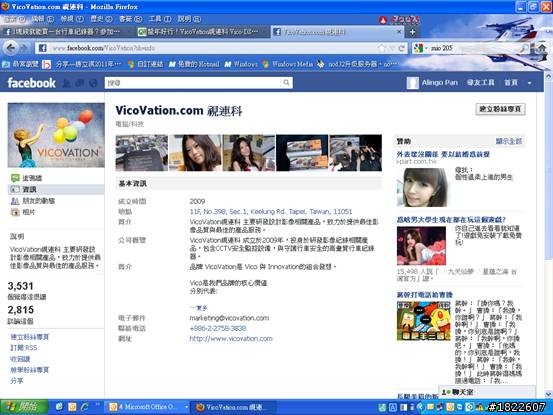Click the fifth photo thumbnail with cameraman
The height and width of the screenshot is (415, 553).
click(x=356, y=153)
